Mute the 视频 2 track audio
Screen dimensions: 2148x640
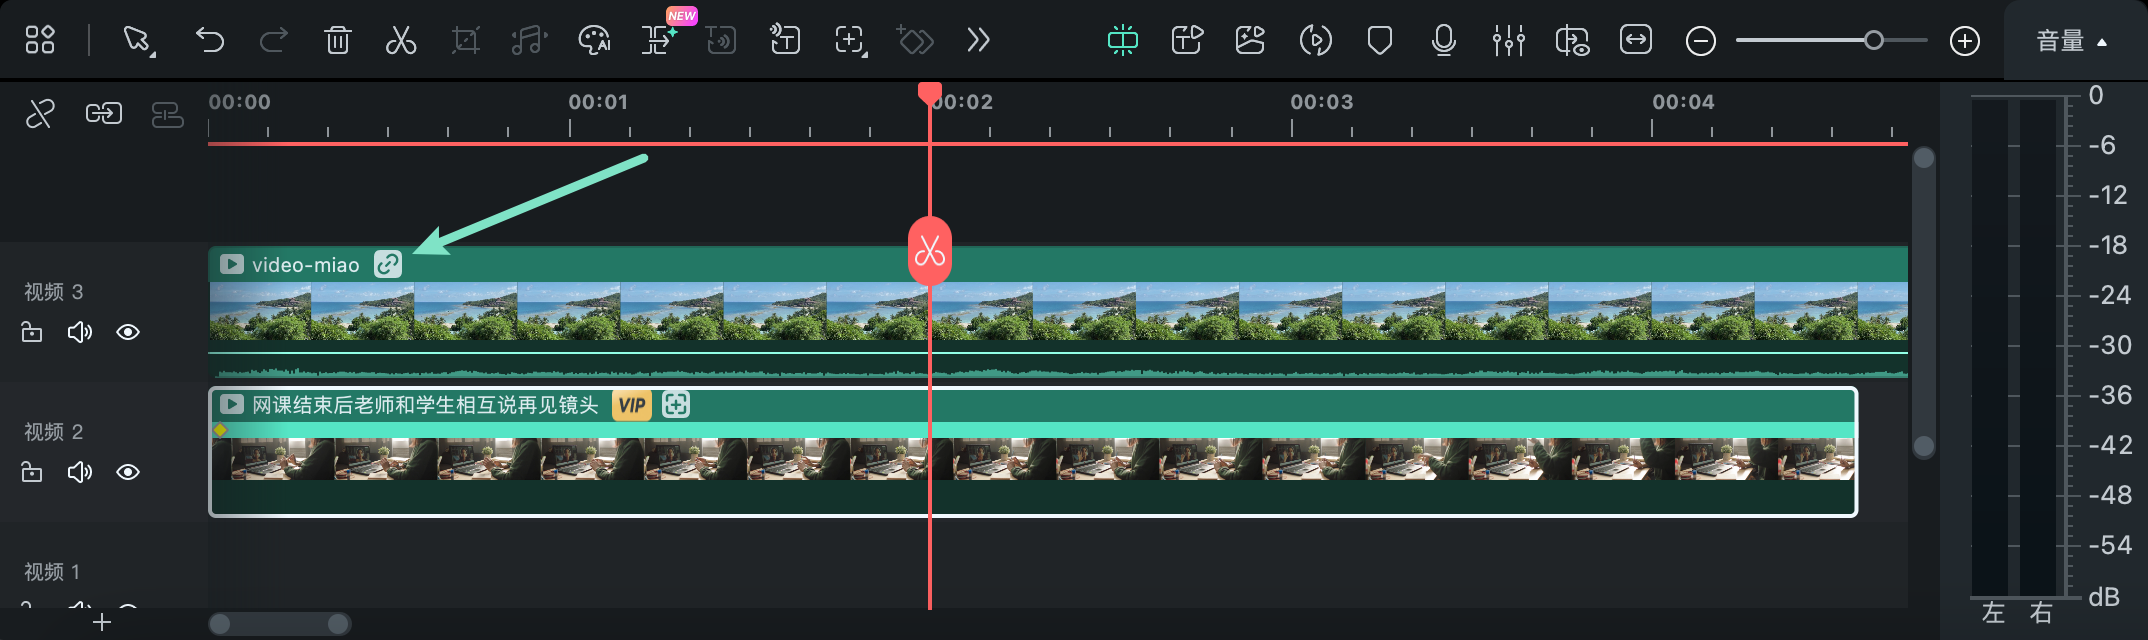[79, 472]
